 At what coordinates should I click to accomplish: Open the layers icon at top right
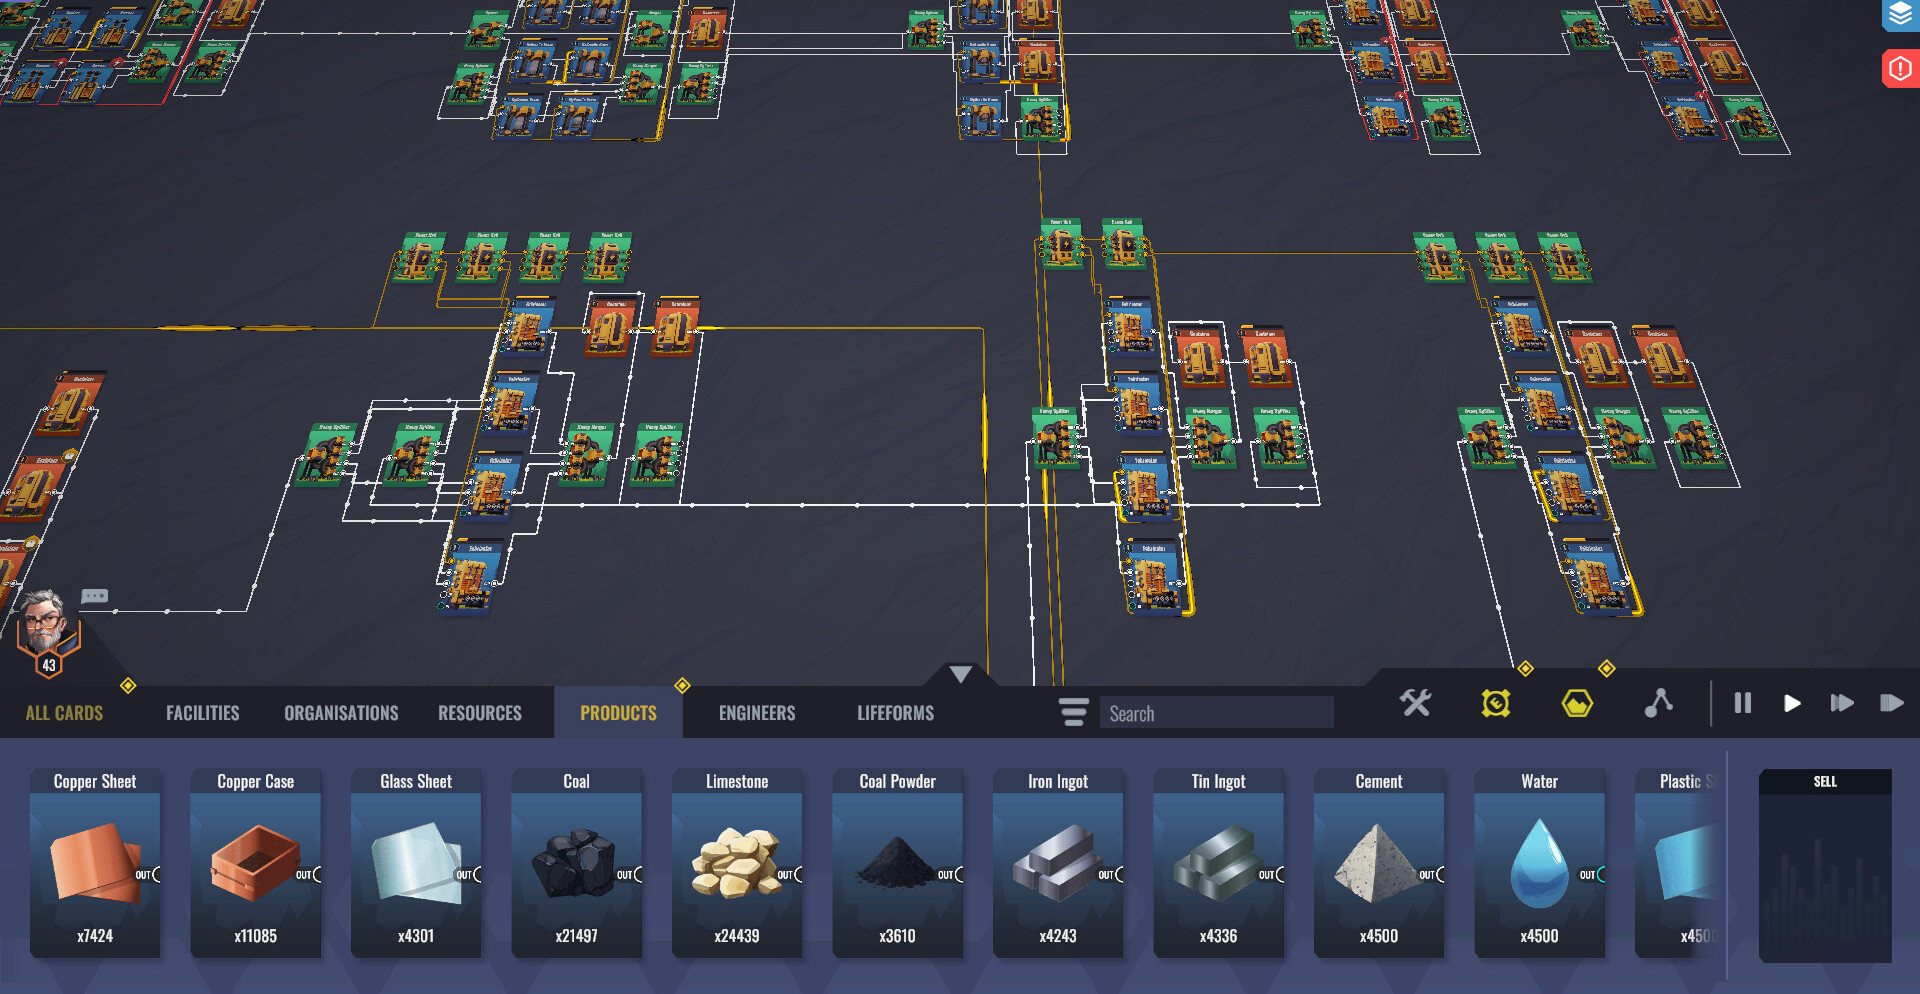click(x=1900, y=16)
